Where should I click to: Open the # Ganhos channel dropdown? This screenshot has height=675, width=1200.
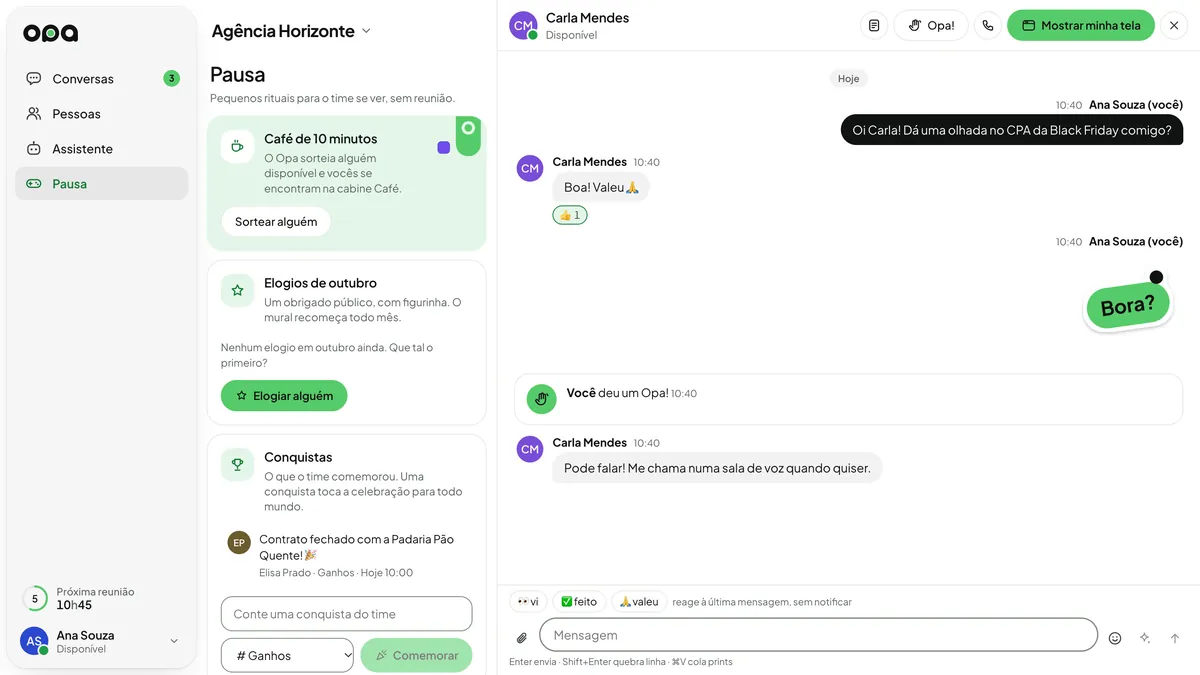pyautogui.click(x=287, y=656)
